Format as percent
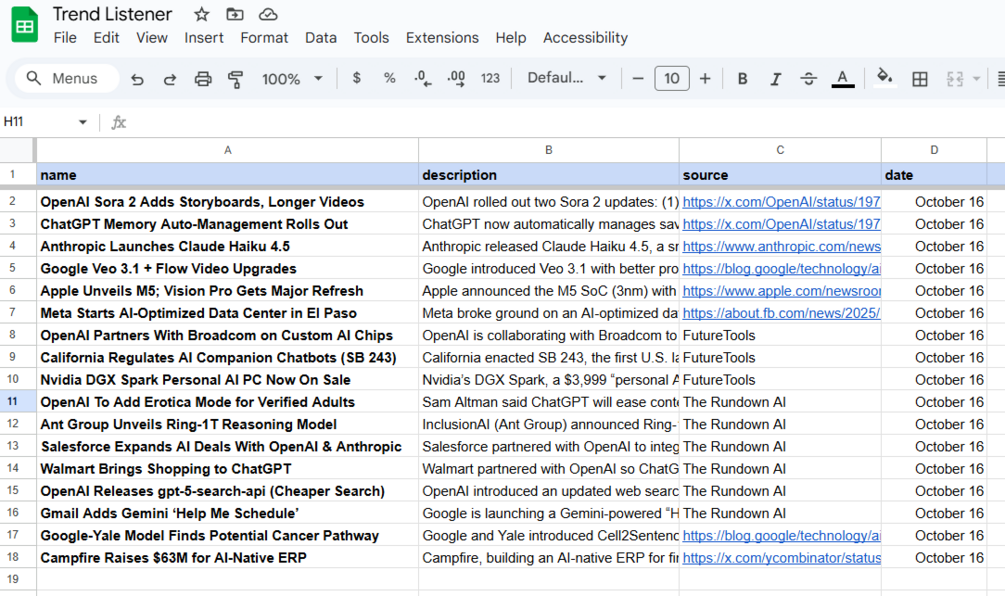 coord(389,78)
